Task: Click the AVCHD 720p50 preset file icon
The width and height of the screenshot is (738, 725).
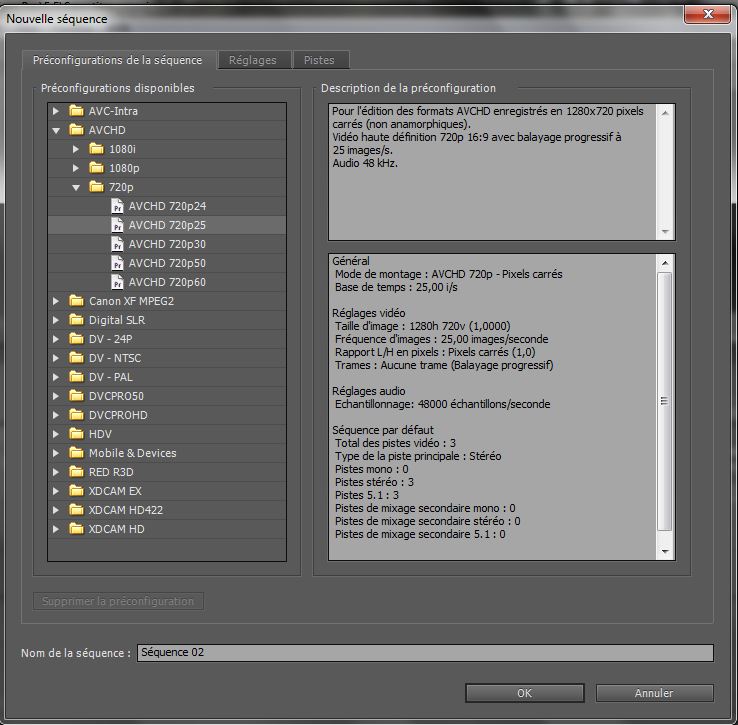Action: (117, 263)
